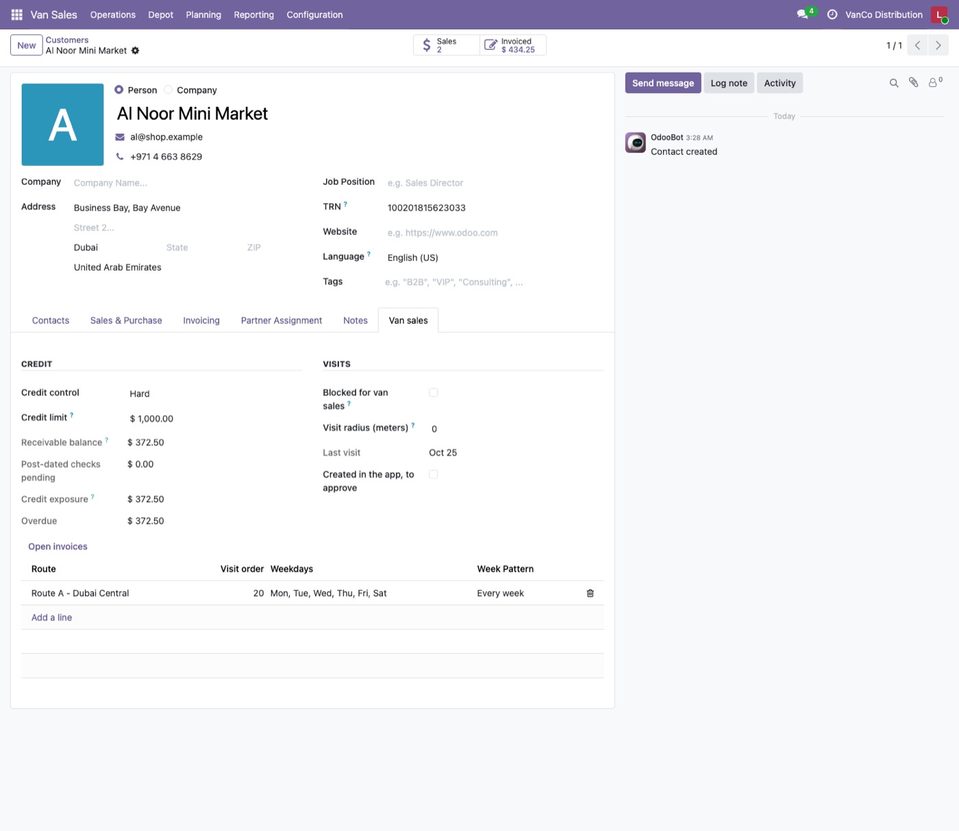Click the Street 2 input field

point(187,227)
